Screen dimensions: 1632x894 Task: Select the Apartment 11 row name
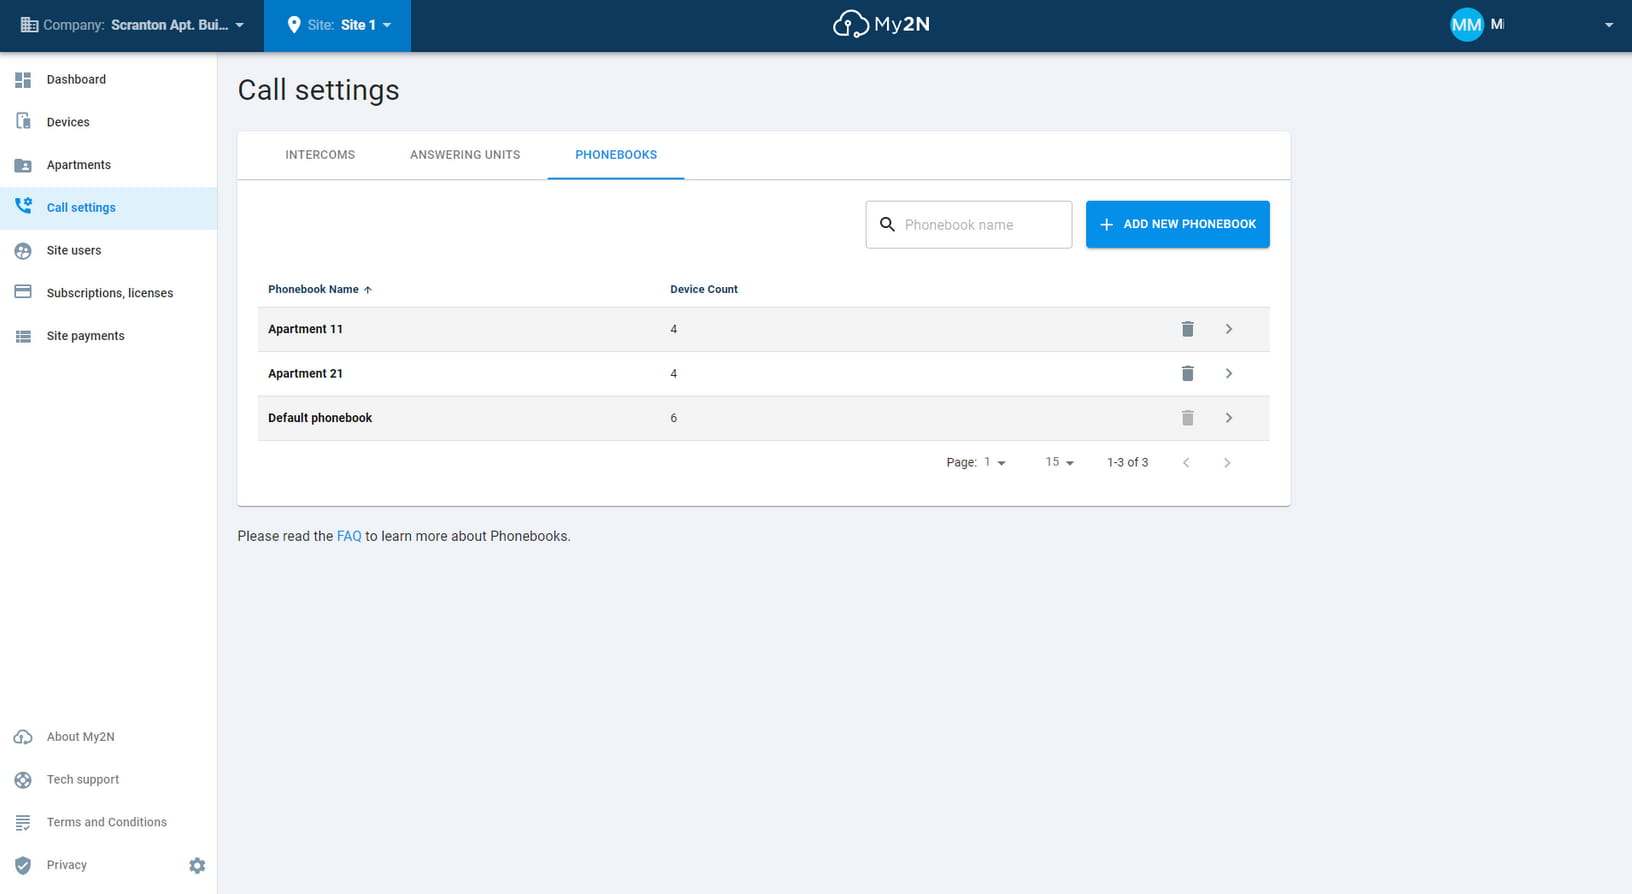[305, 329]
